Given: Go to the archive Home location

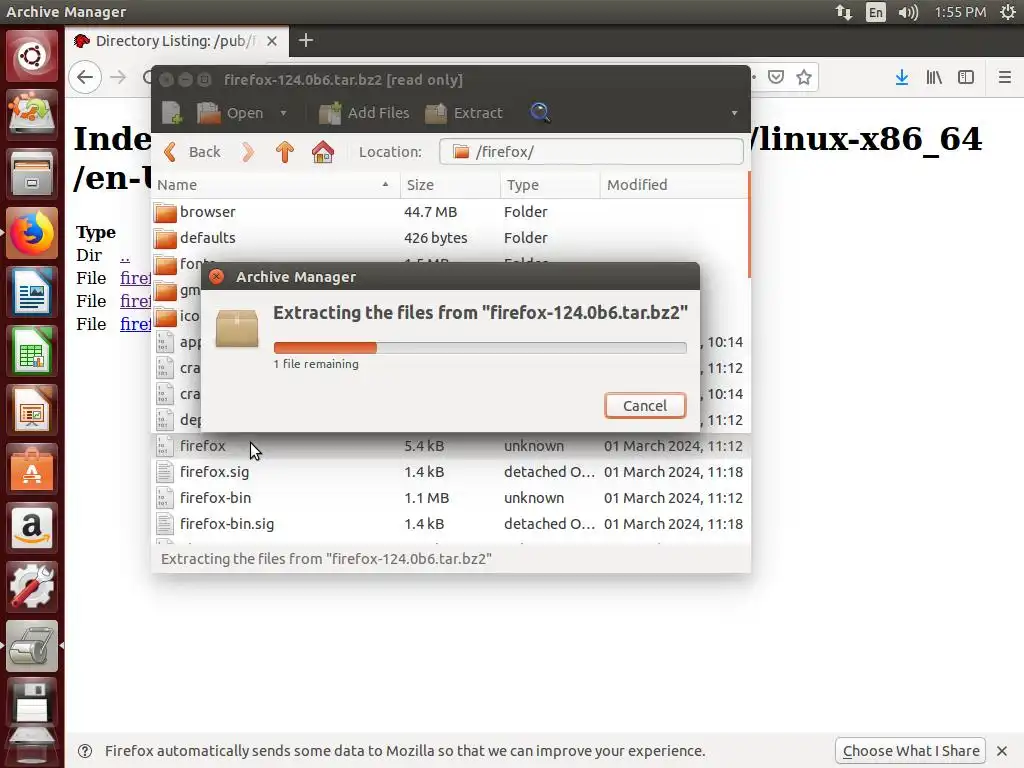Looking at the screenshot, I should click(323, 152).
